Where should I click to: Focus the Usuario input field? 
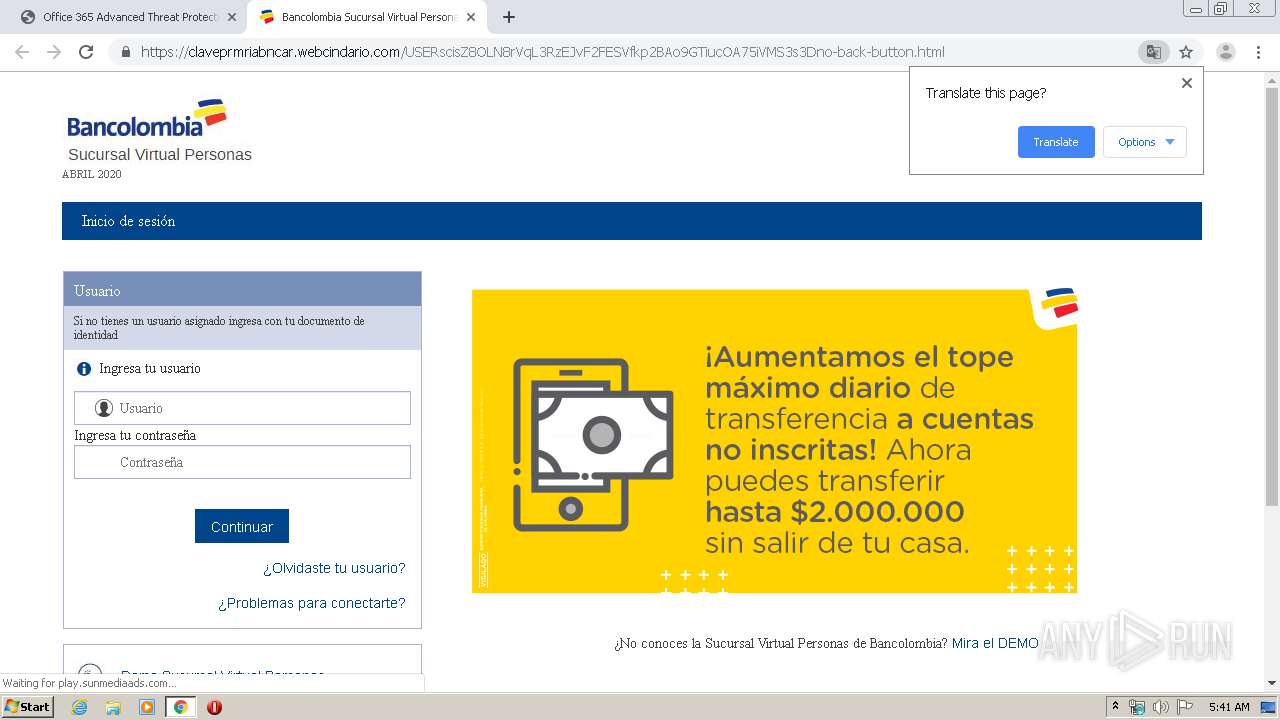point(242,408)
